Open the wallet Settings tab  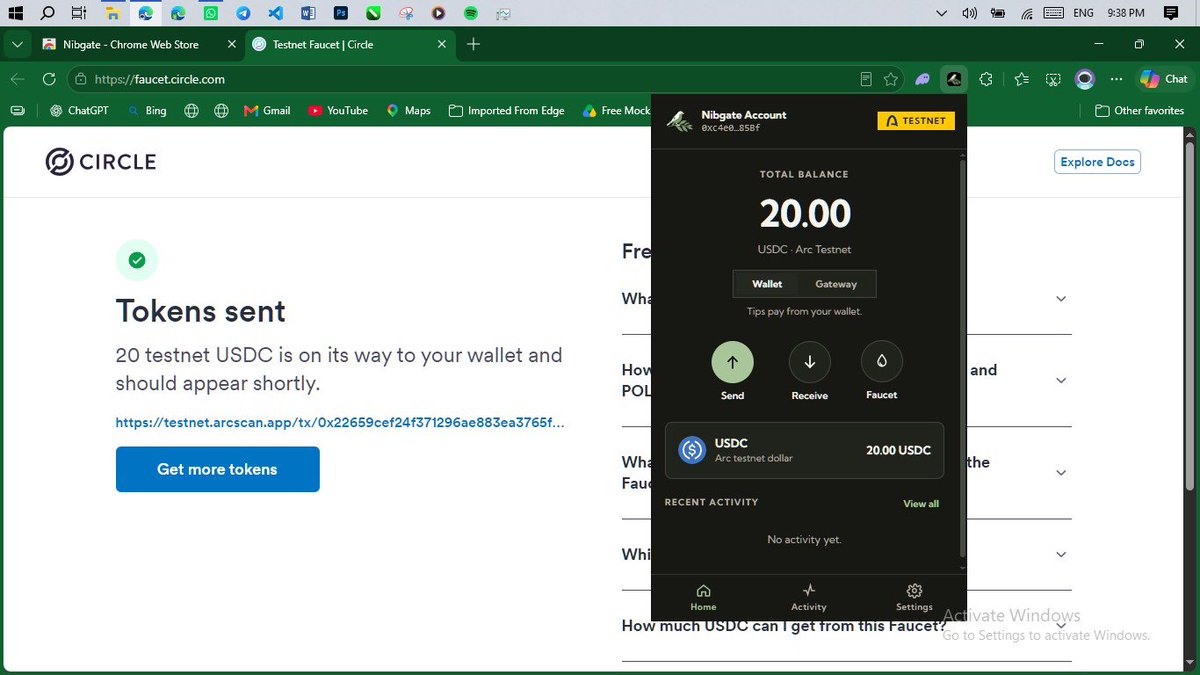click(x=914, y=598)
